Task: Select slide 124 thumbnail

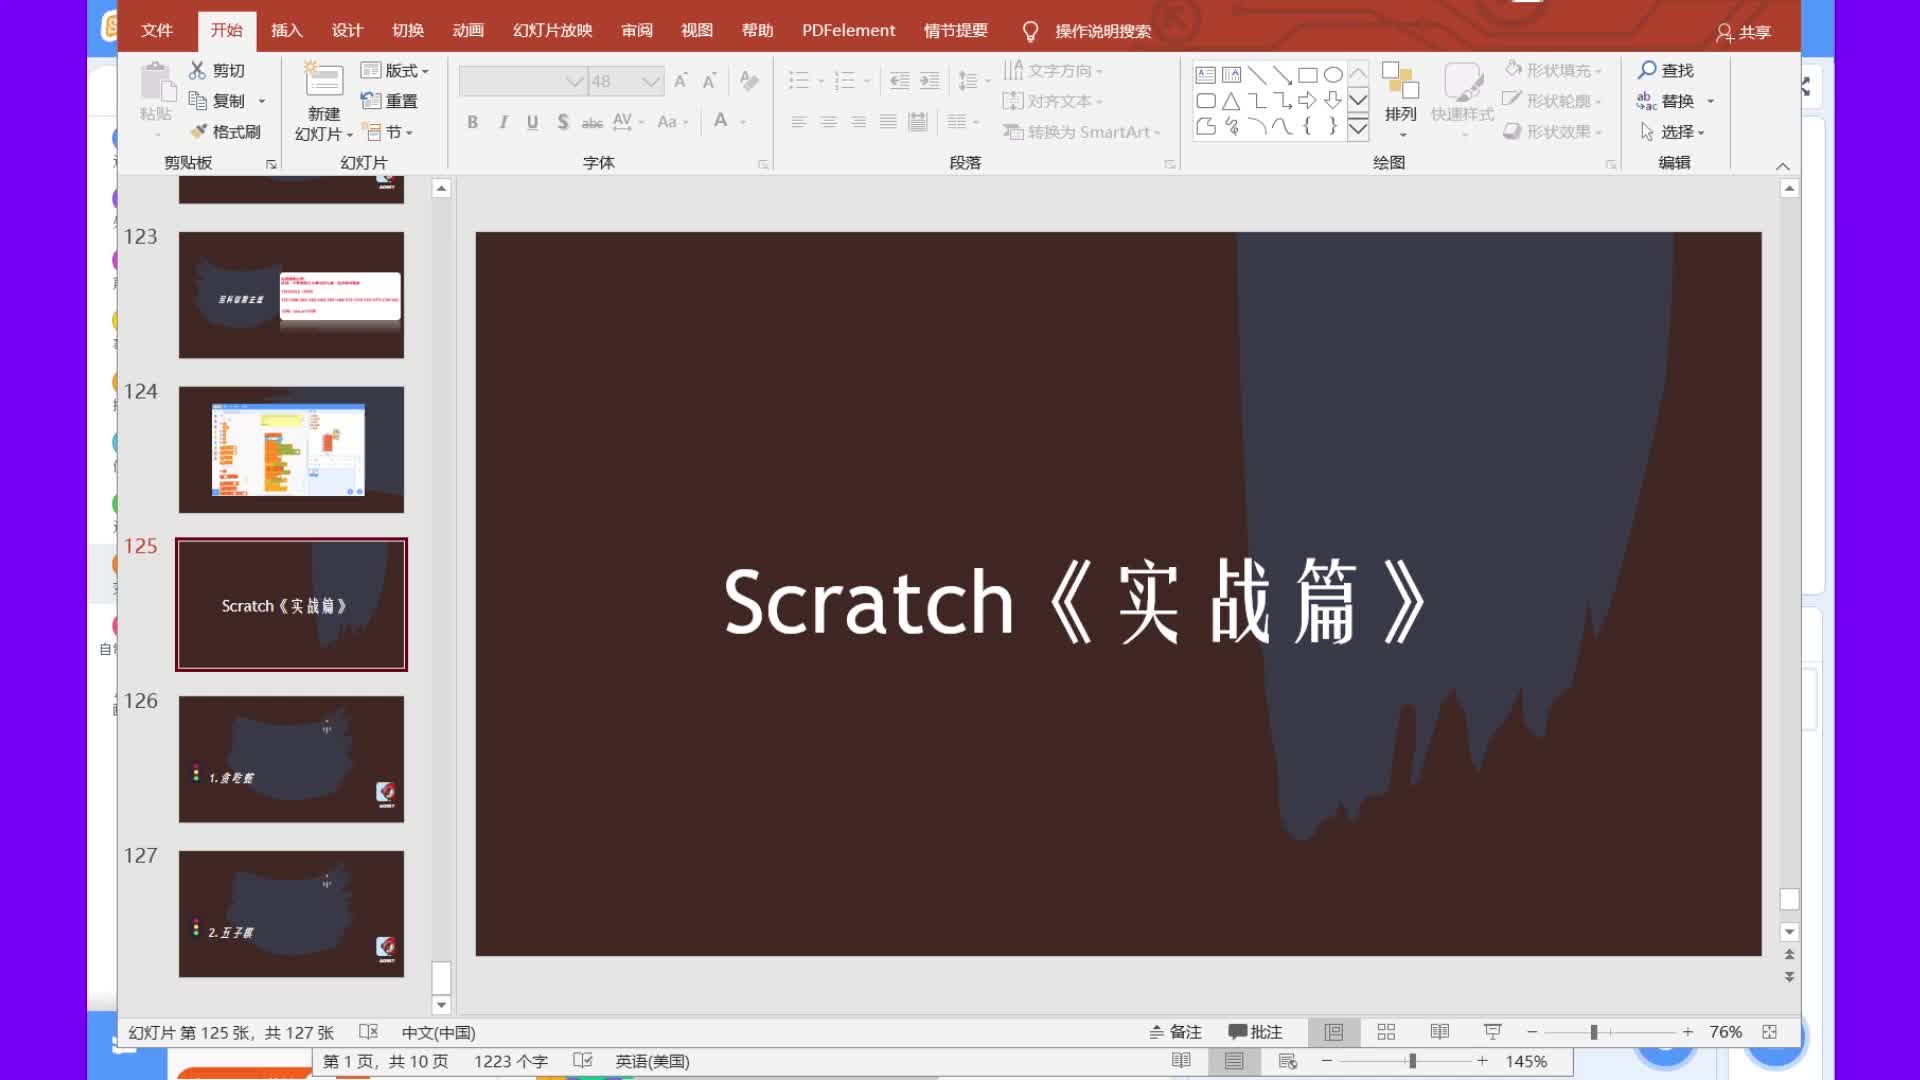Action: click(x=291, y=450)
